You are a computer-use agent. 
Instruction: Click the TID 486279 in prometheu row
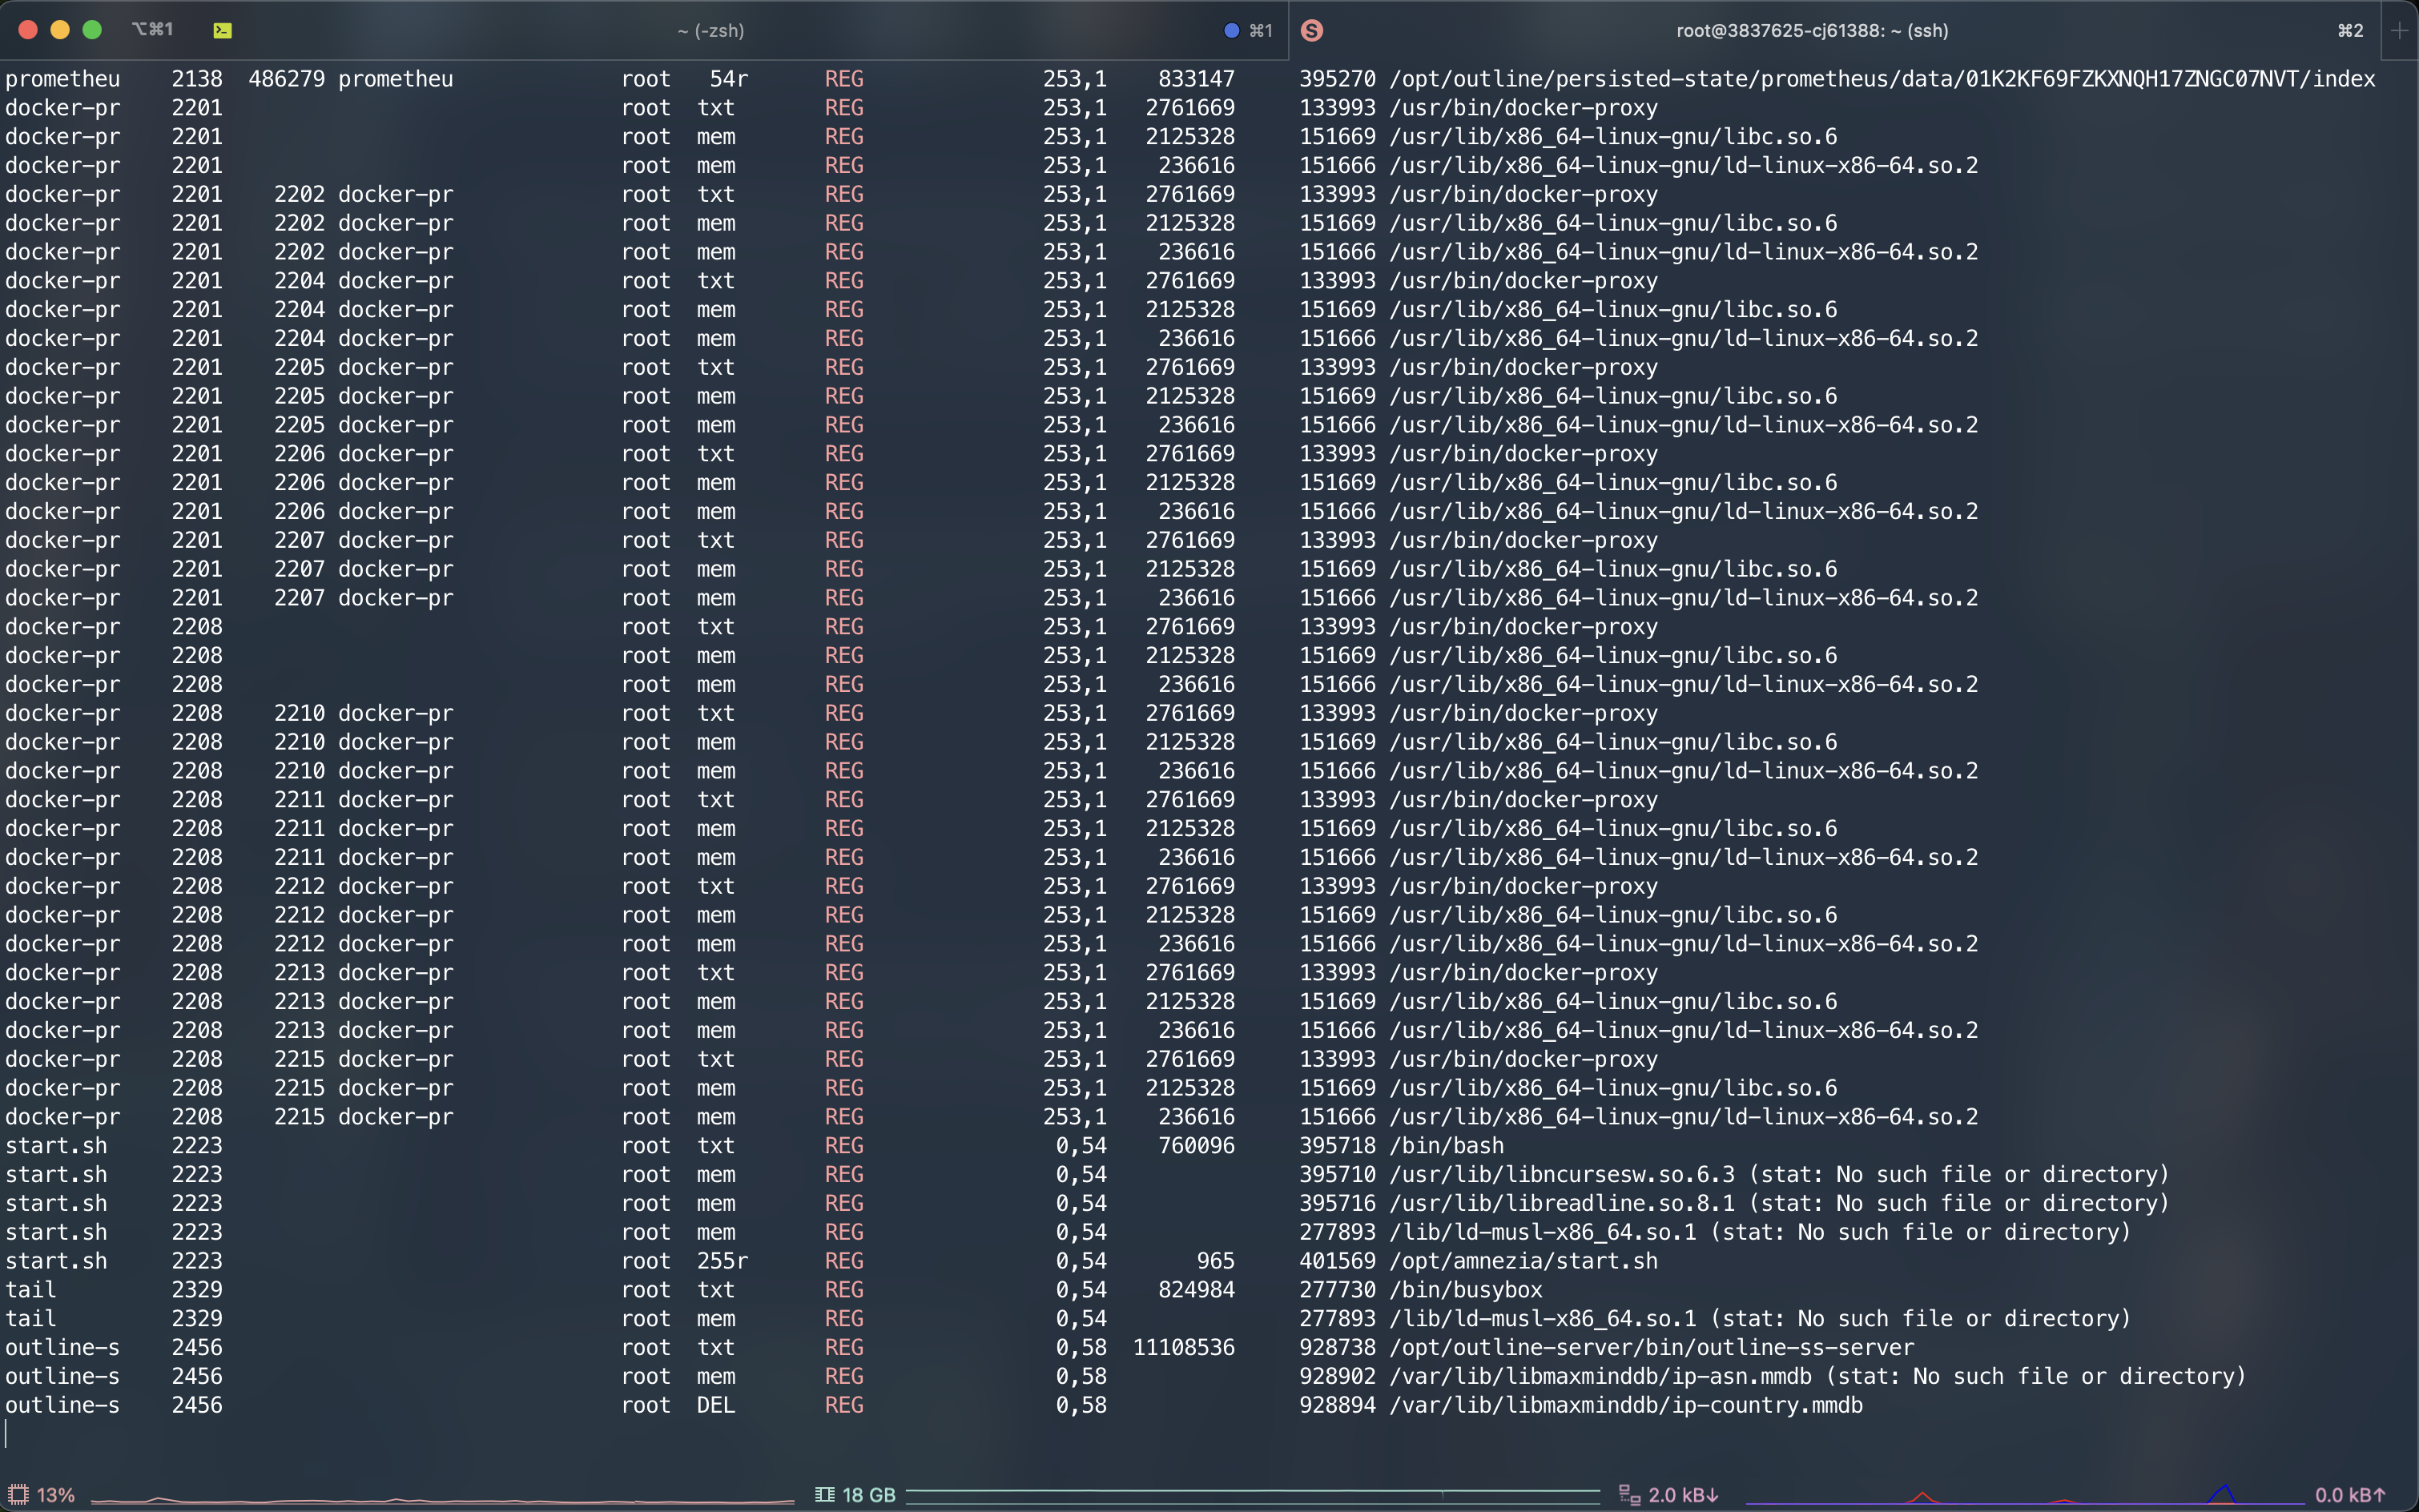point(287,79)
